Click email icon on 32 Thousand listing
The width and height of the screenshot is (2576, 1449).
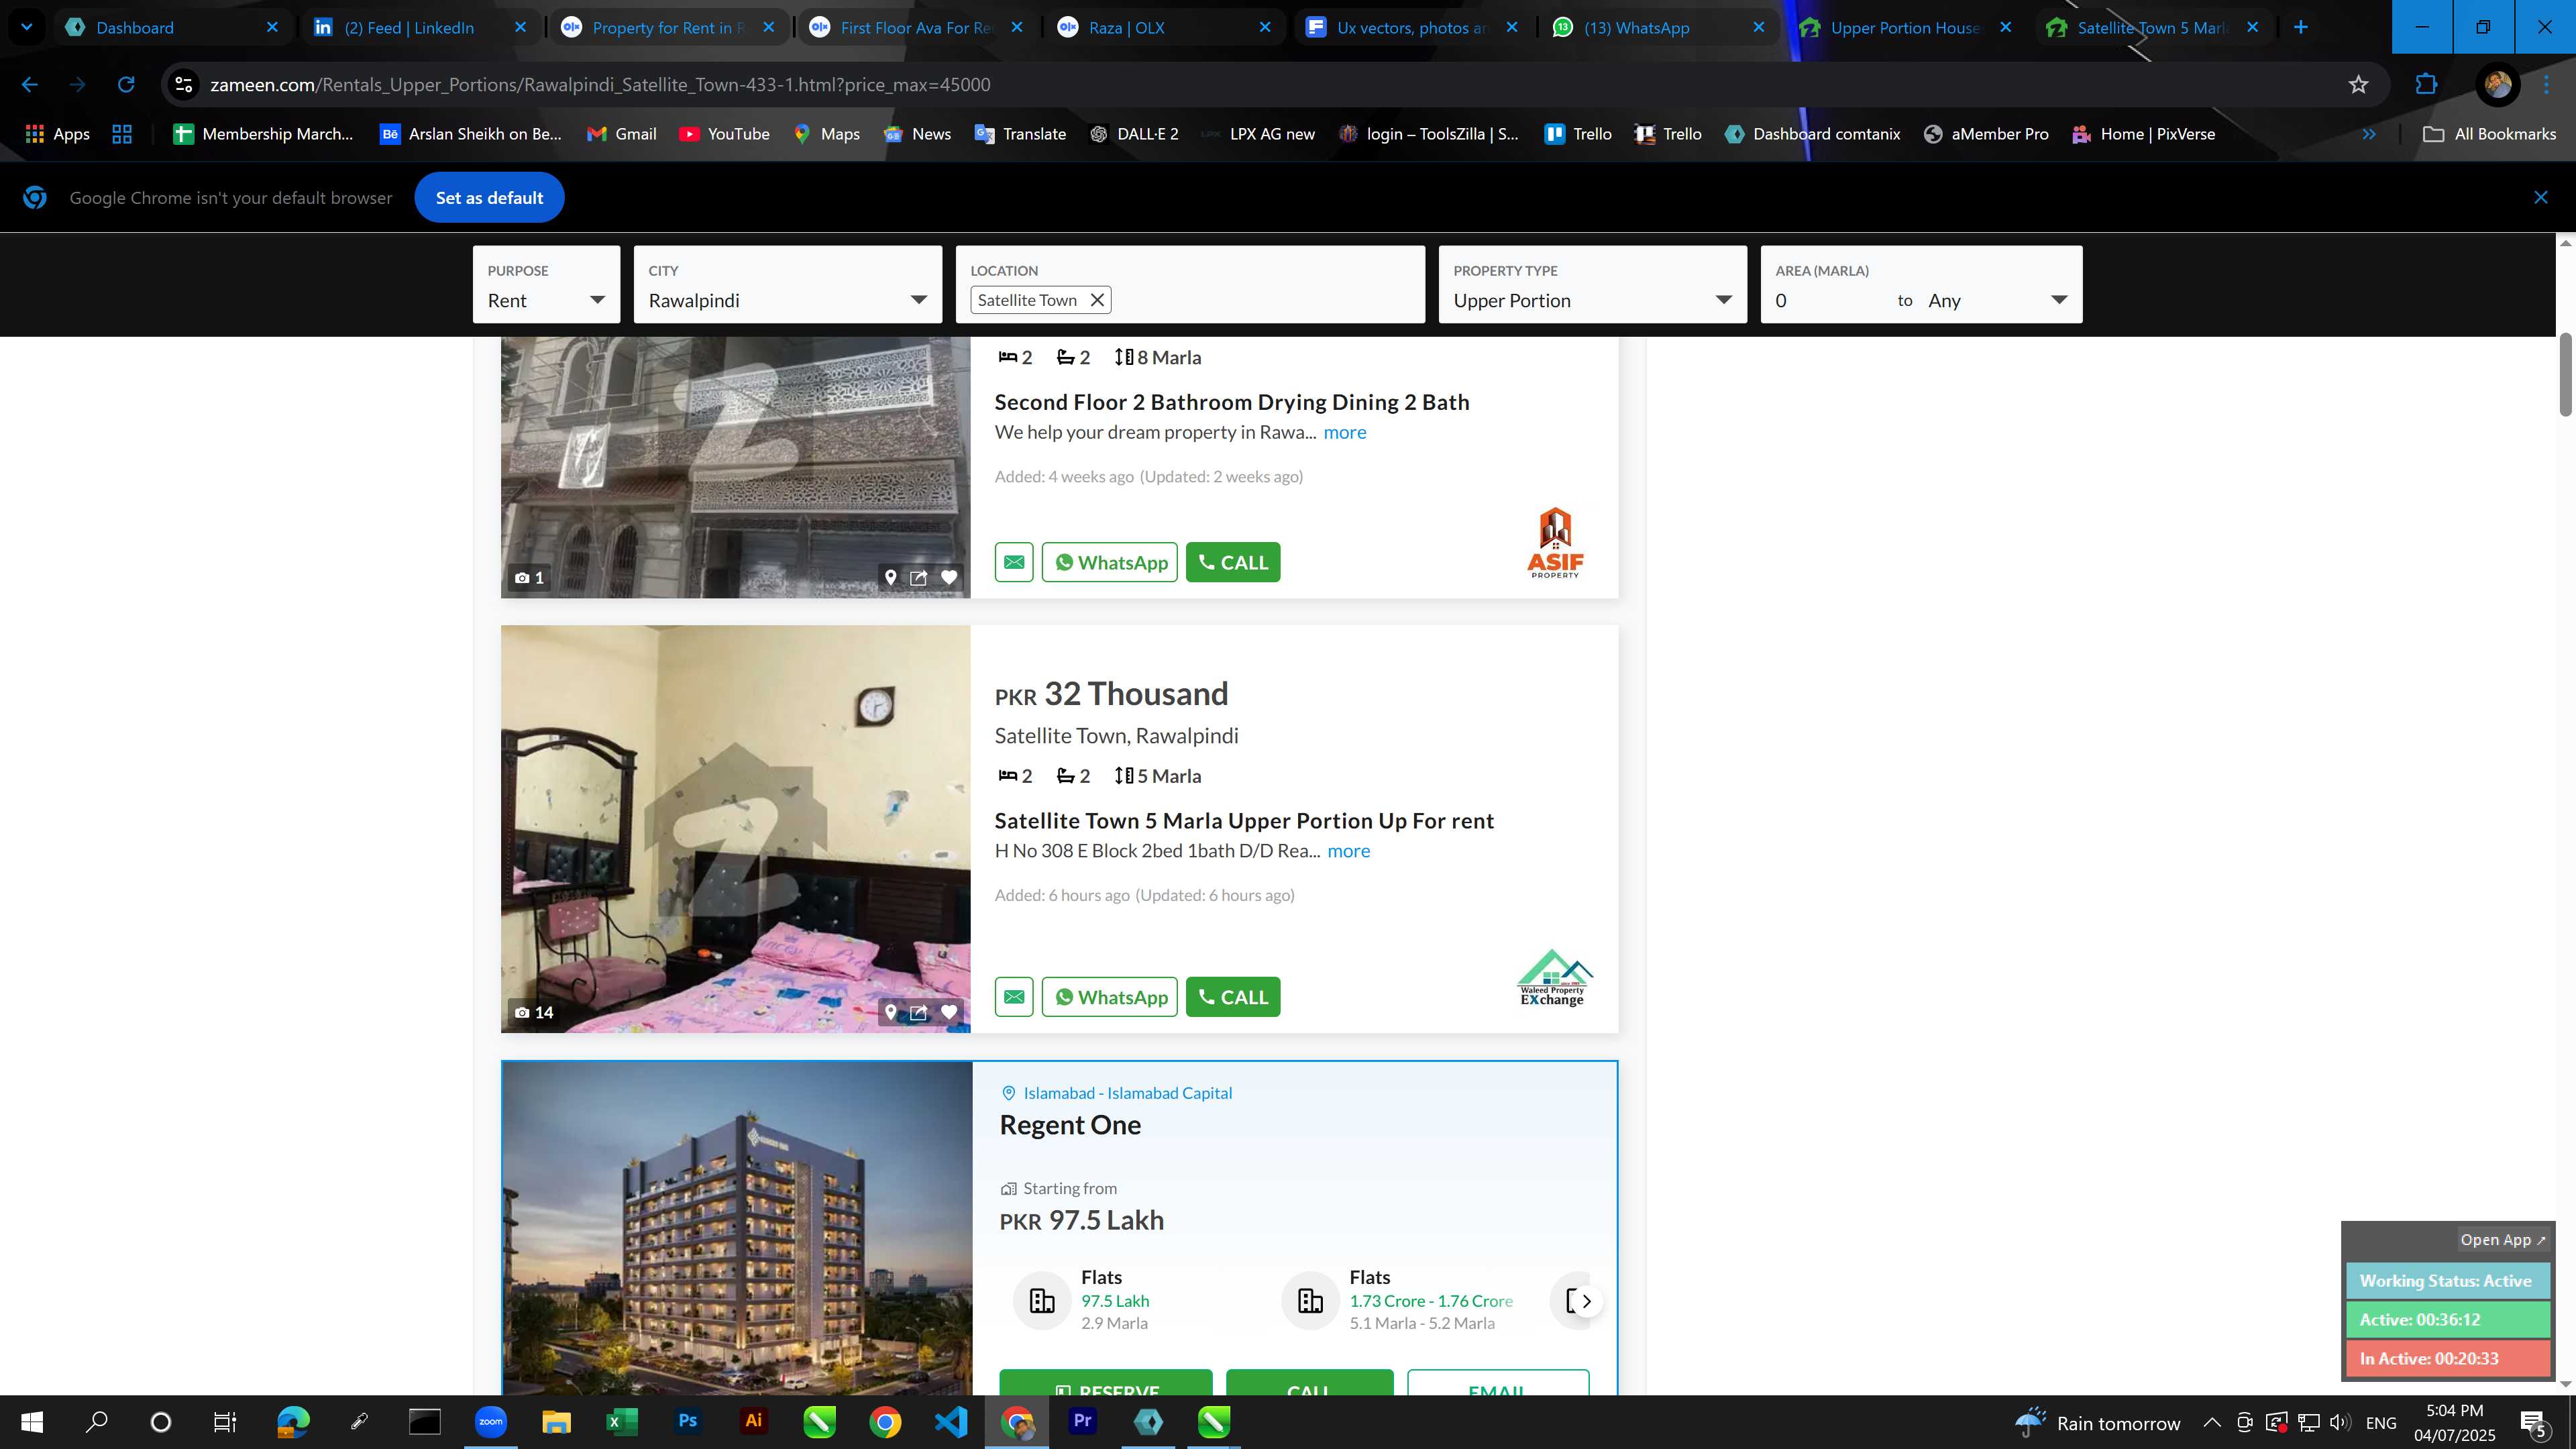pos(1014,997)
